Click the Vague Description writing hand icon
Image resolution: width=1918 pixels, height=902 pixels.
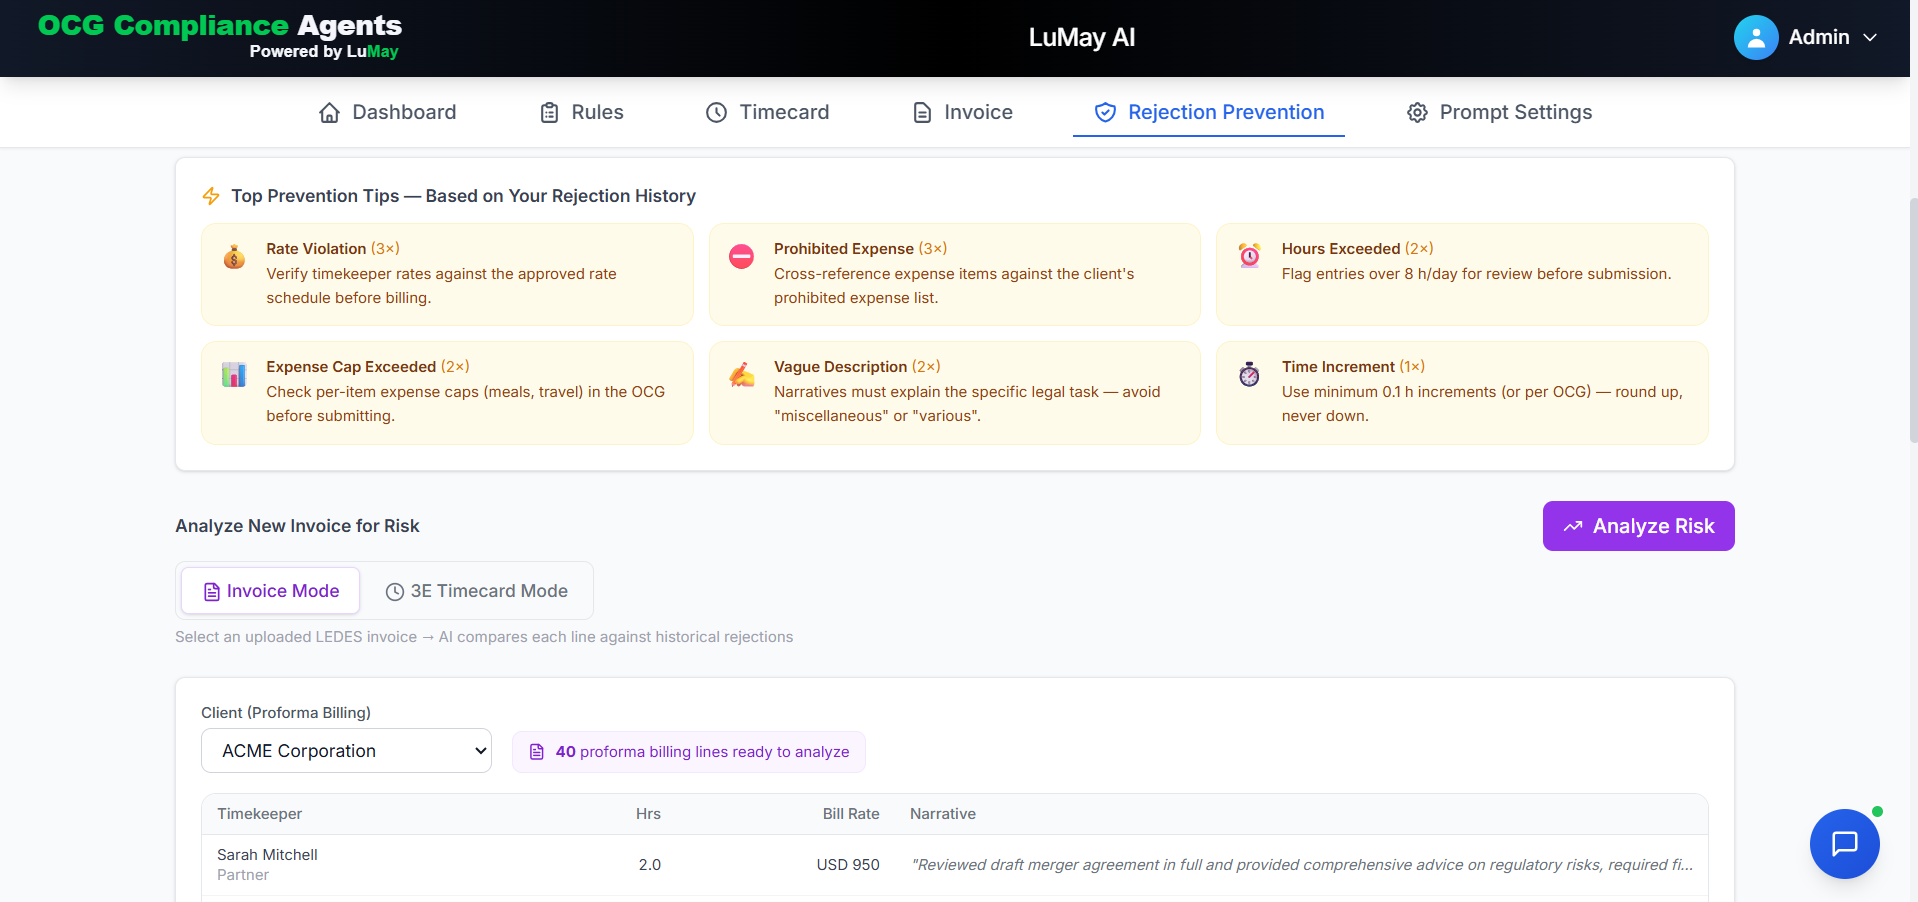pyautogui.click(x=742, y=375)
